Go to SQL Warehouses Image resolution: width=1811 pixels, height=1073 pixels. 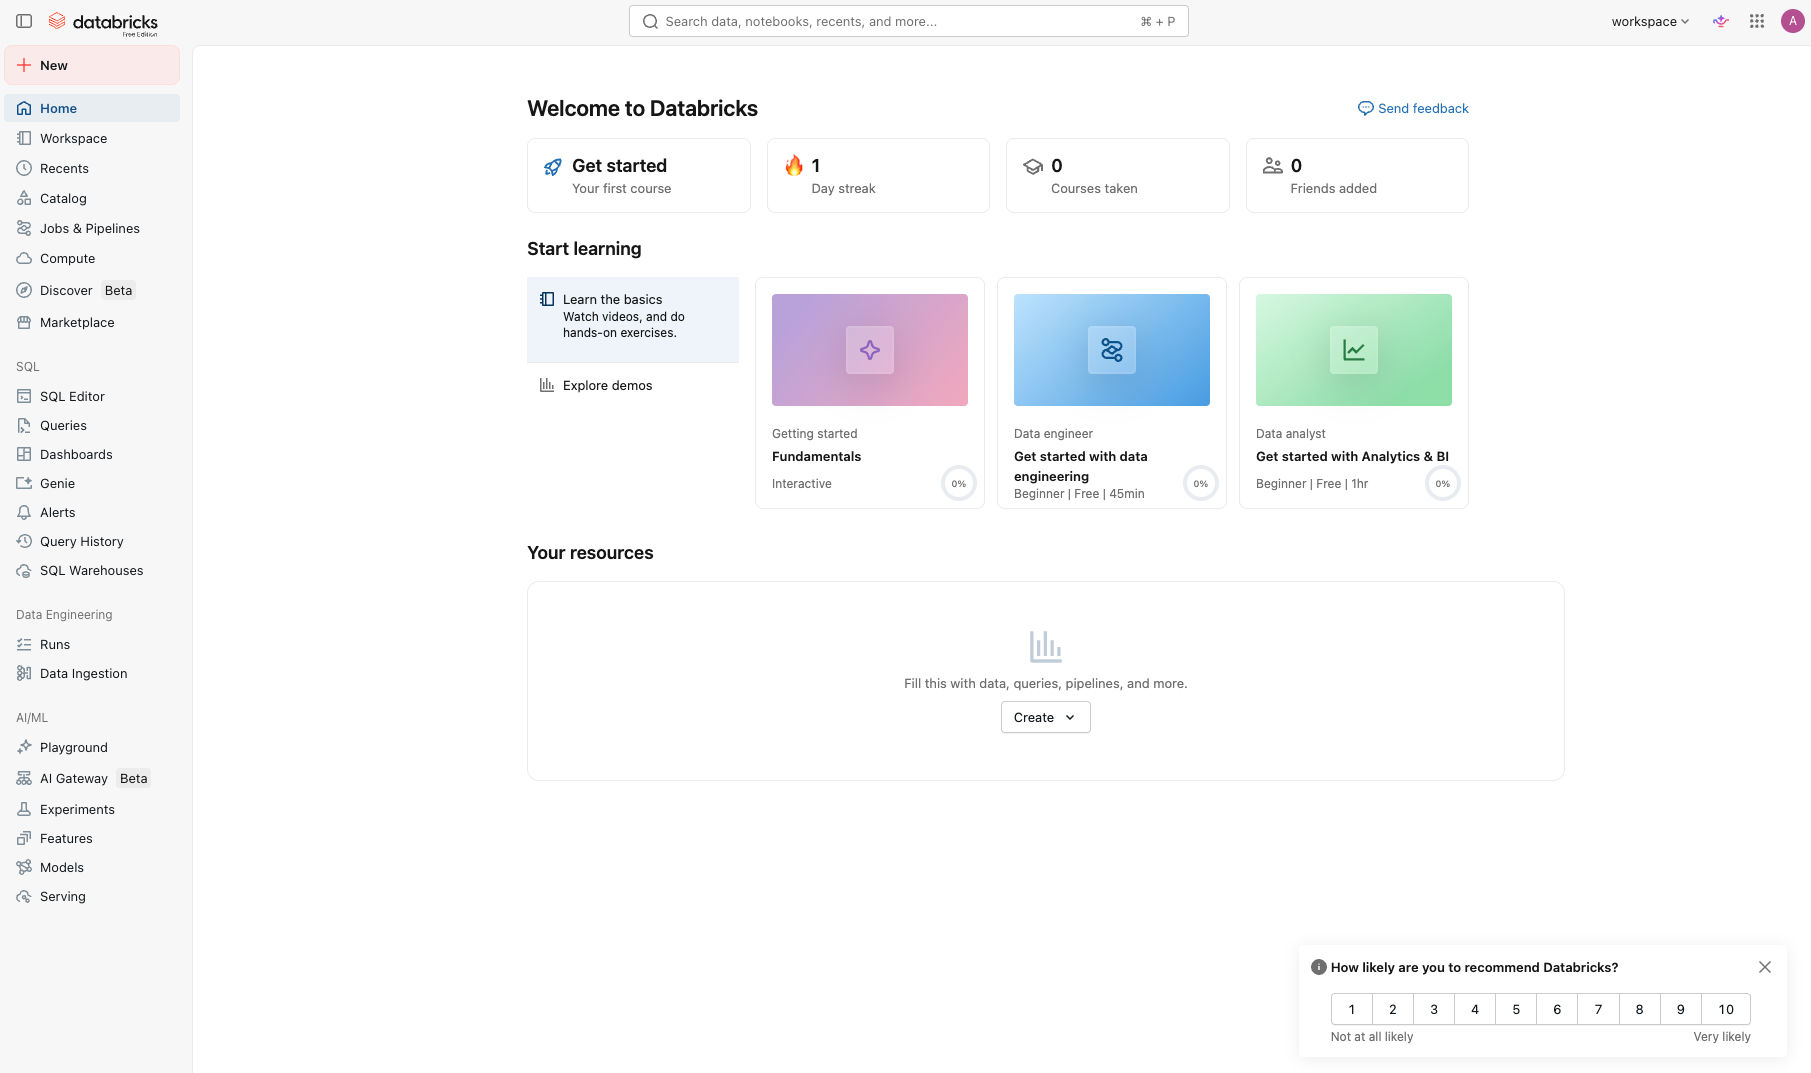(x=91, y=570)
